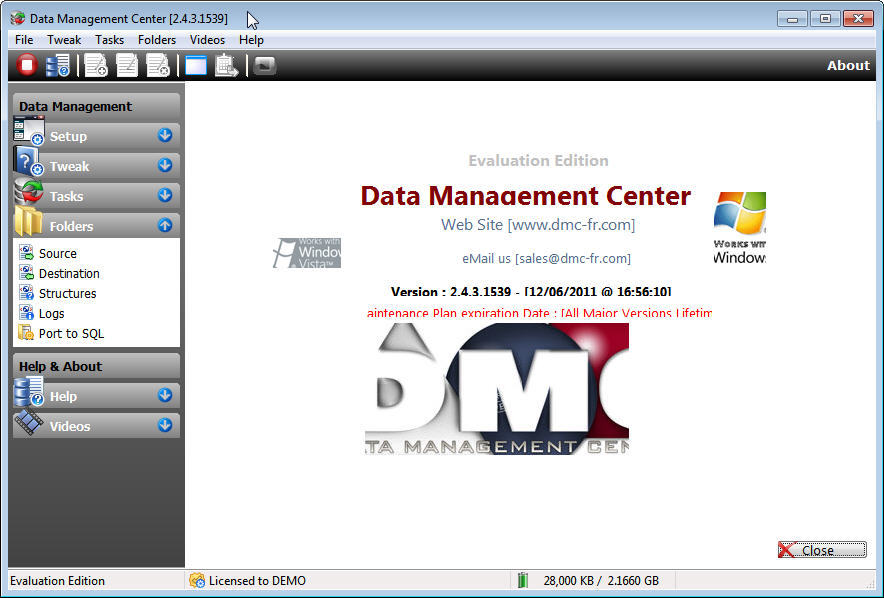Screen dimensions: 884x598
Task: Open the database help toolbar icon
Action: 58,65
